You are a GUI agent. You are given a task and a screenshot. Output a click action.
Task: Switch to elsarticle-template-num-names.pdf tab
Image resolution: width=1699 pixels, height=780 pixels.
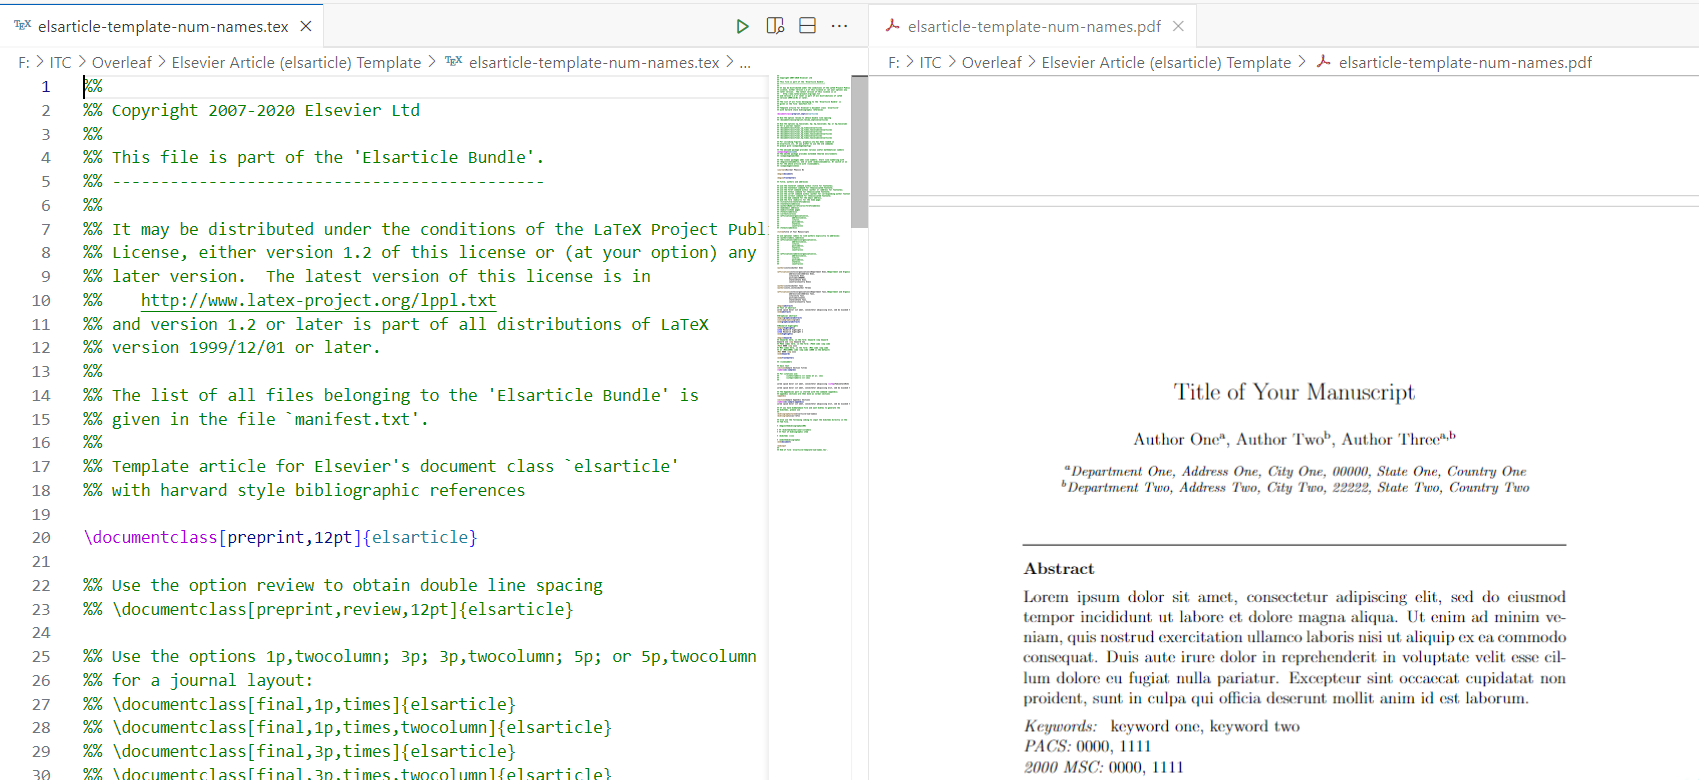pos(1033,26)
